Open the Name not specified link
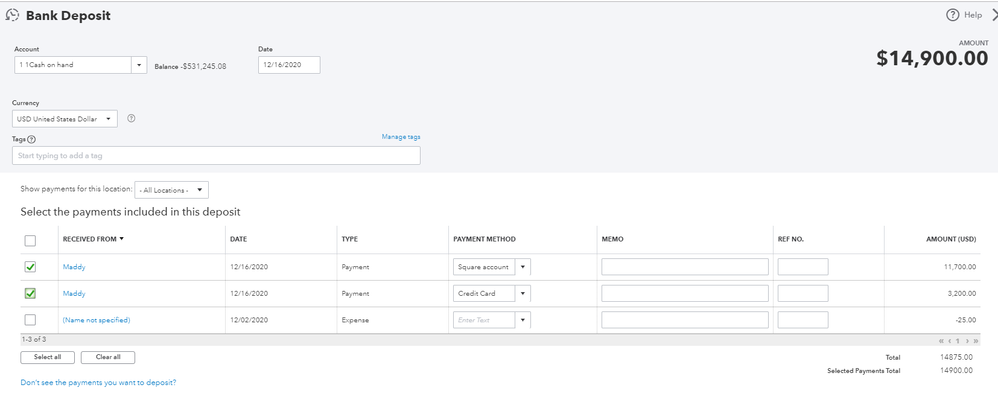998x396 pixels. tap(96, 320)
